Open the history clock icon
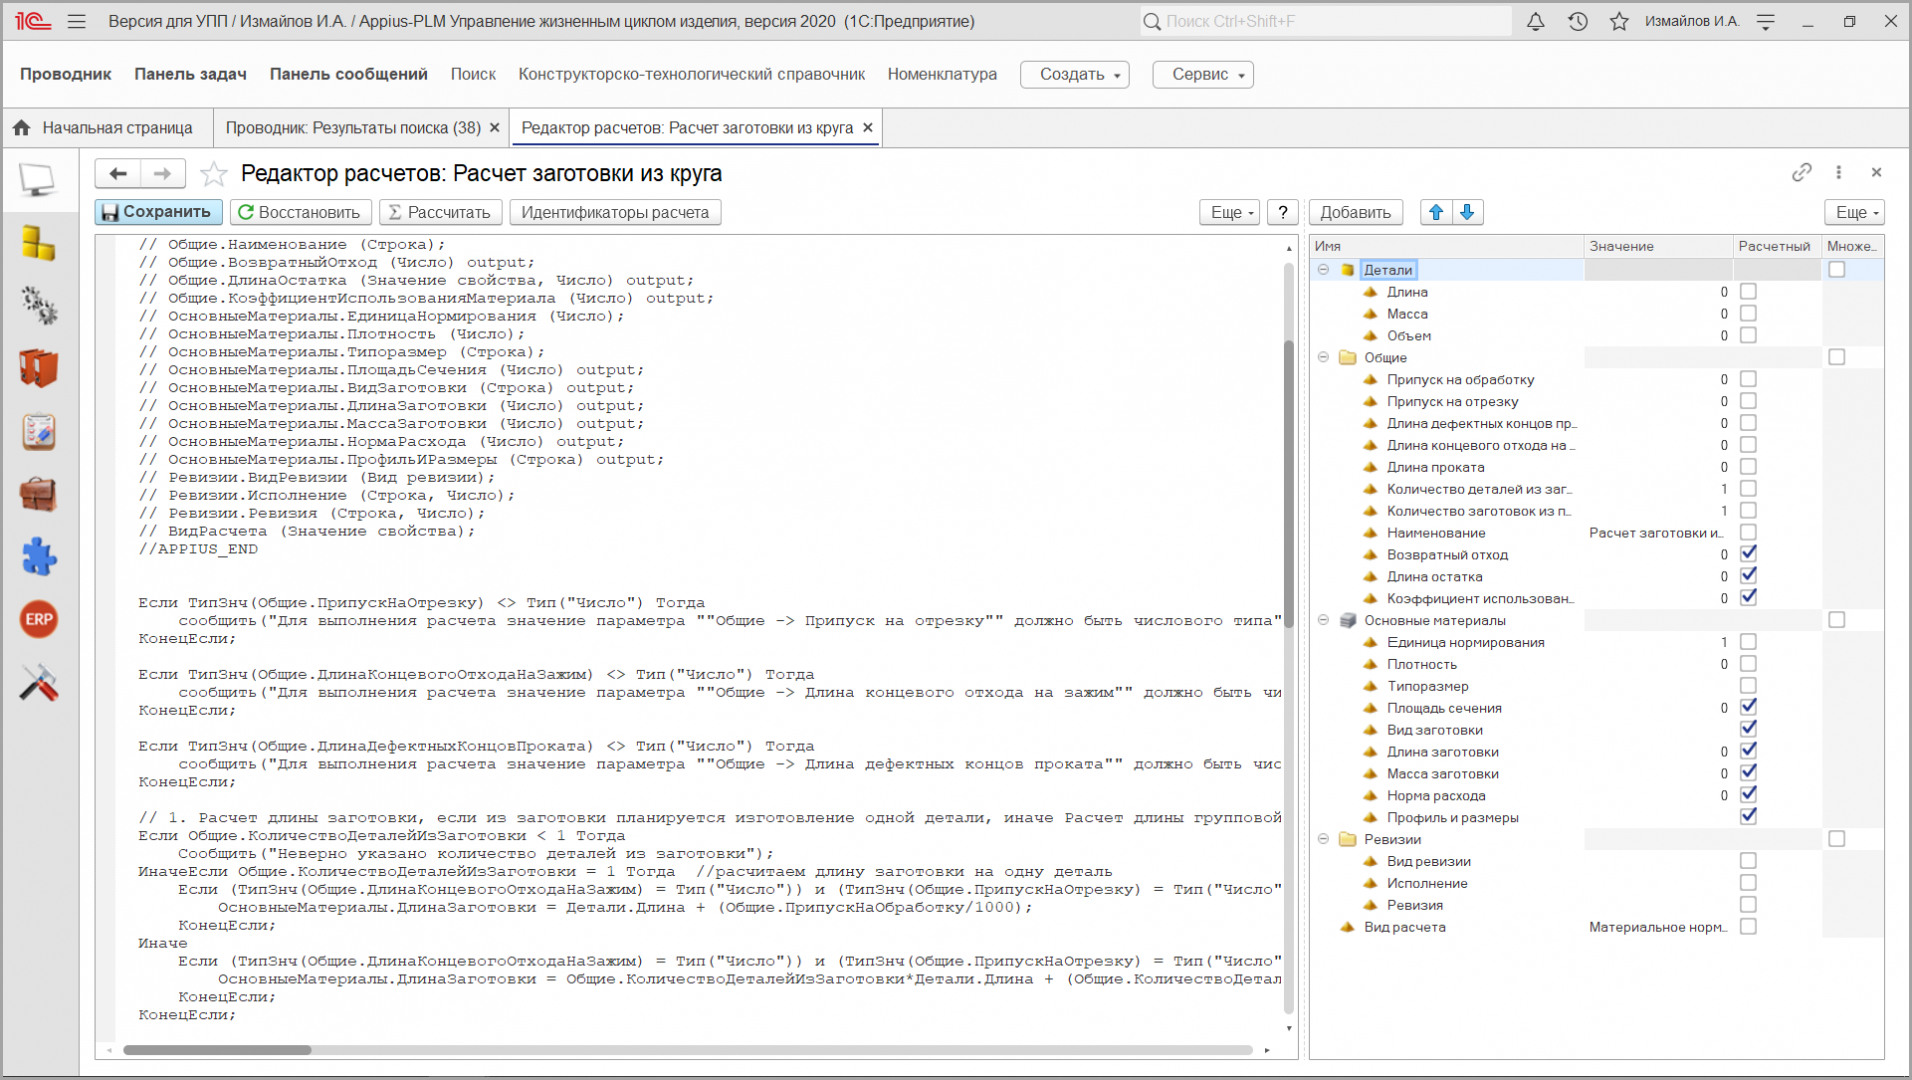 [x=1577, y=21]
